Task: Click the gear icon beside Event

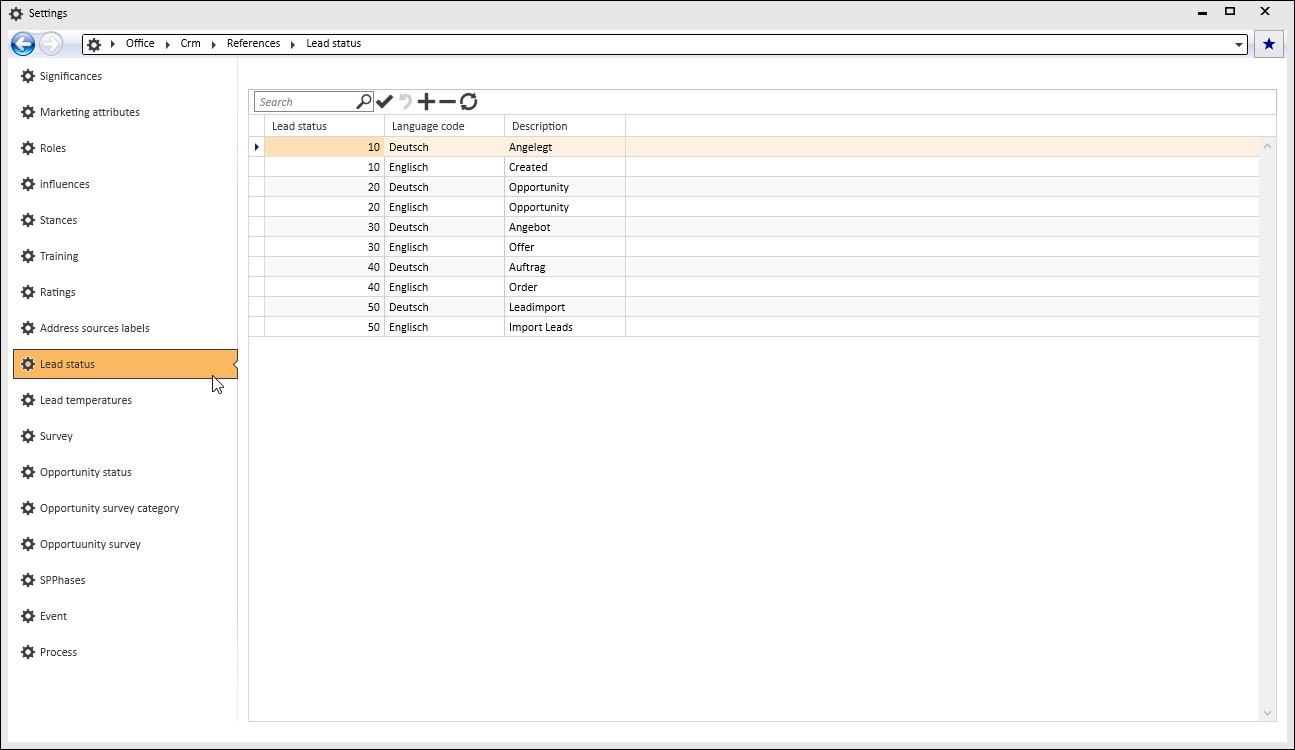Action: click(x=28, y=616)
